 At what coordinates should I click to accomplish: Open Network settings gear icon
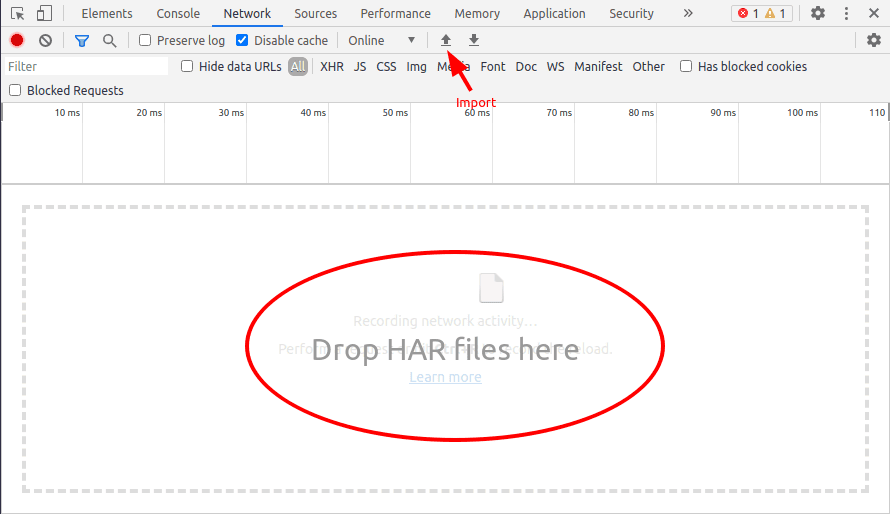[874, 40]
